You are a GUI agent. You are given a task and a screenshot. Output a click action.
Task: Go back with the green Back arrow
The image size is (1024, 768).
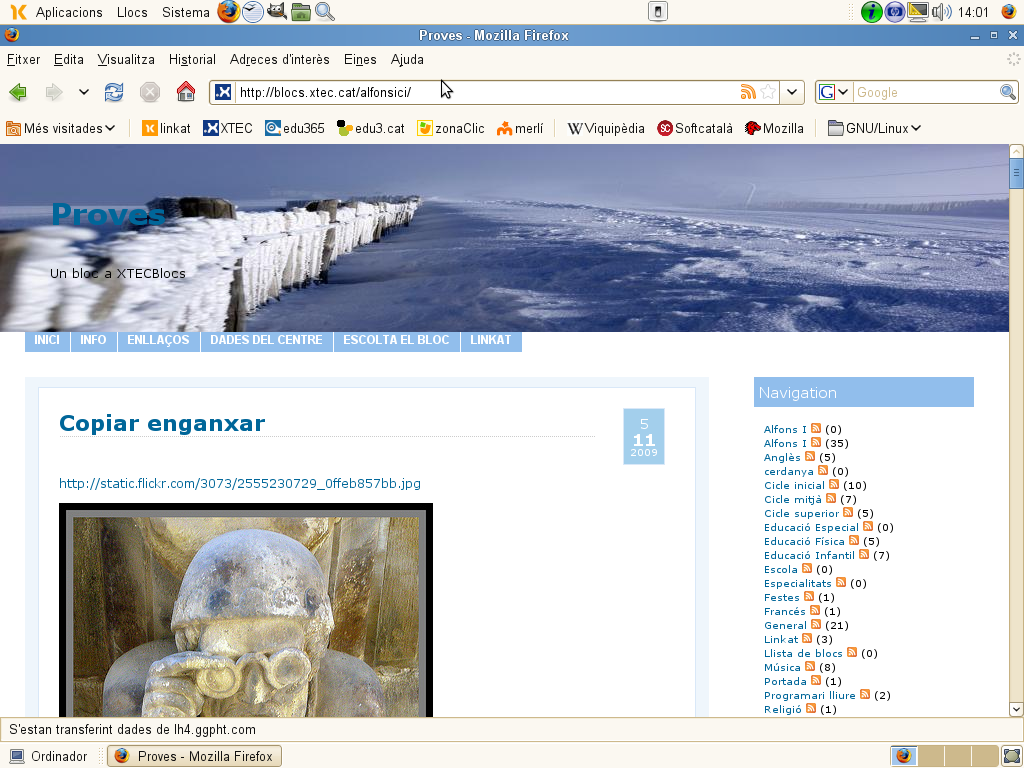tap(18, 92)
